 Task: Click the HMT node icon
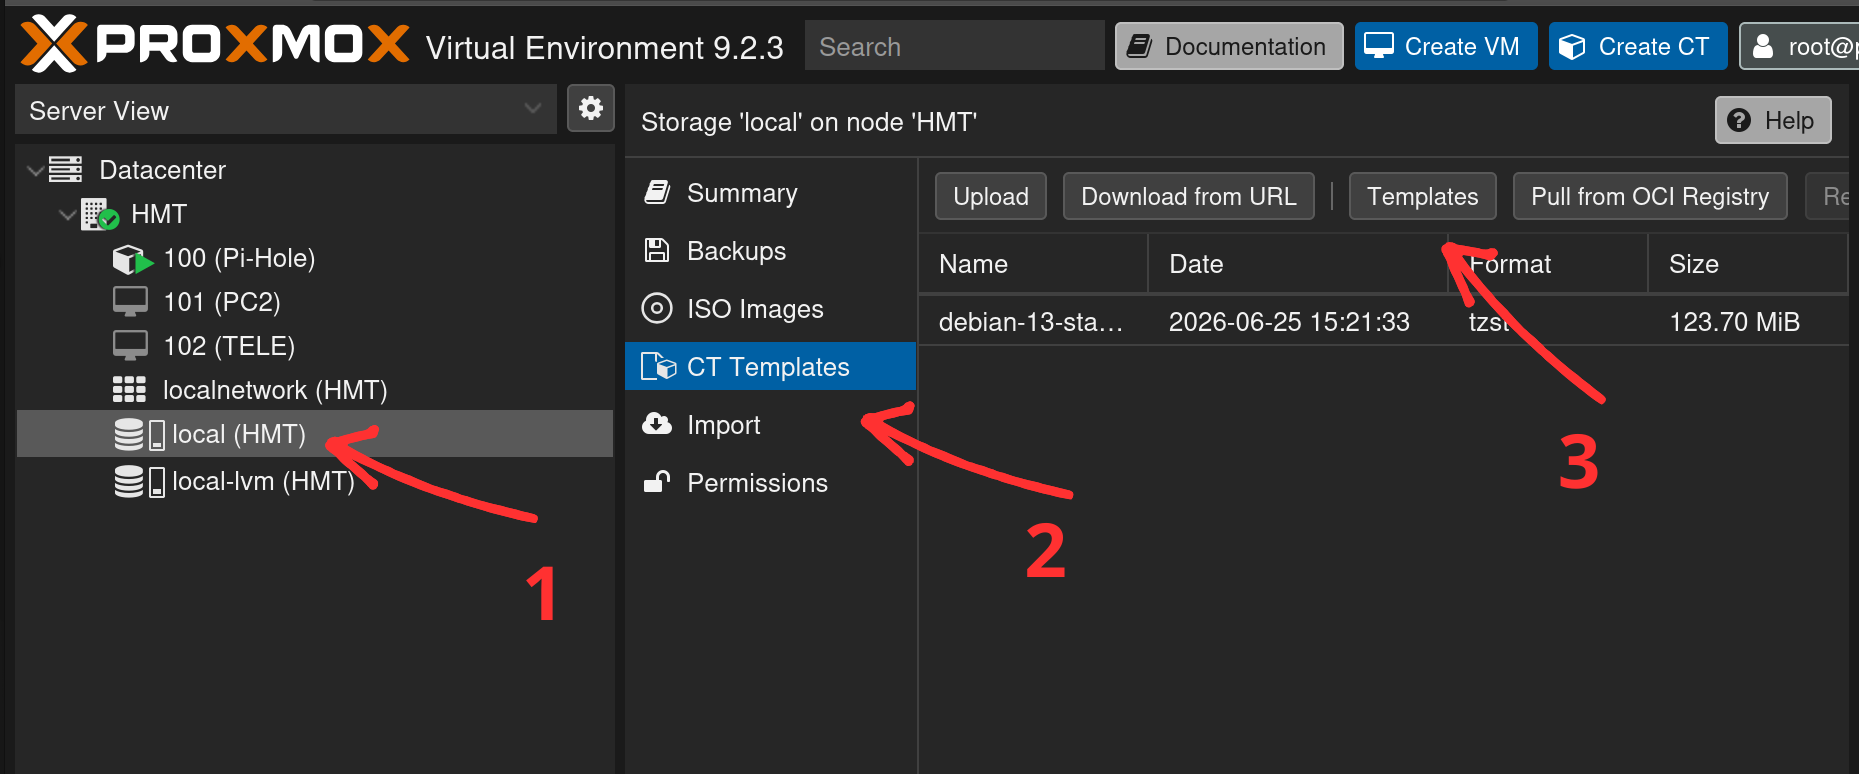pyautogui.click(x=100, y=214)
